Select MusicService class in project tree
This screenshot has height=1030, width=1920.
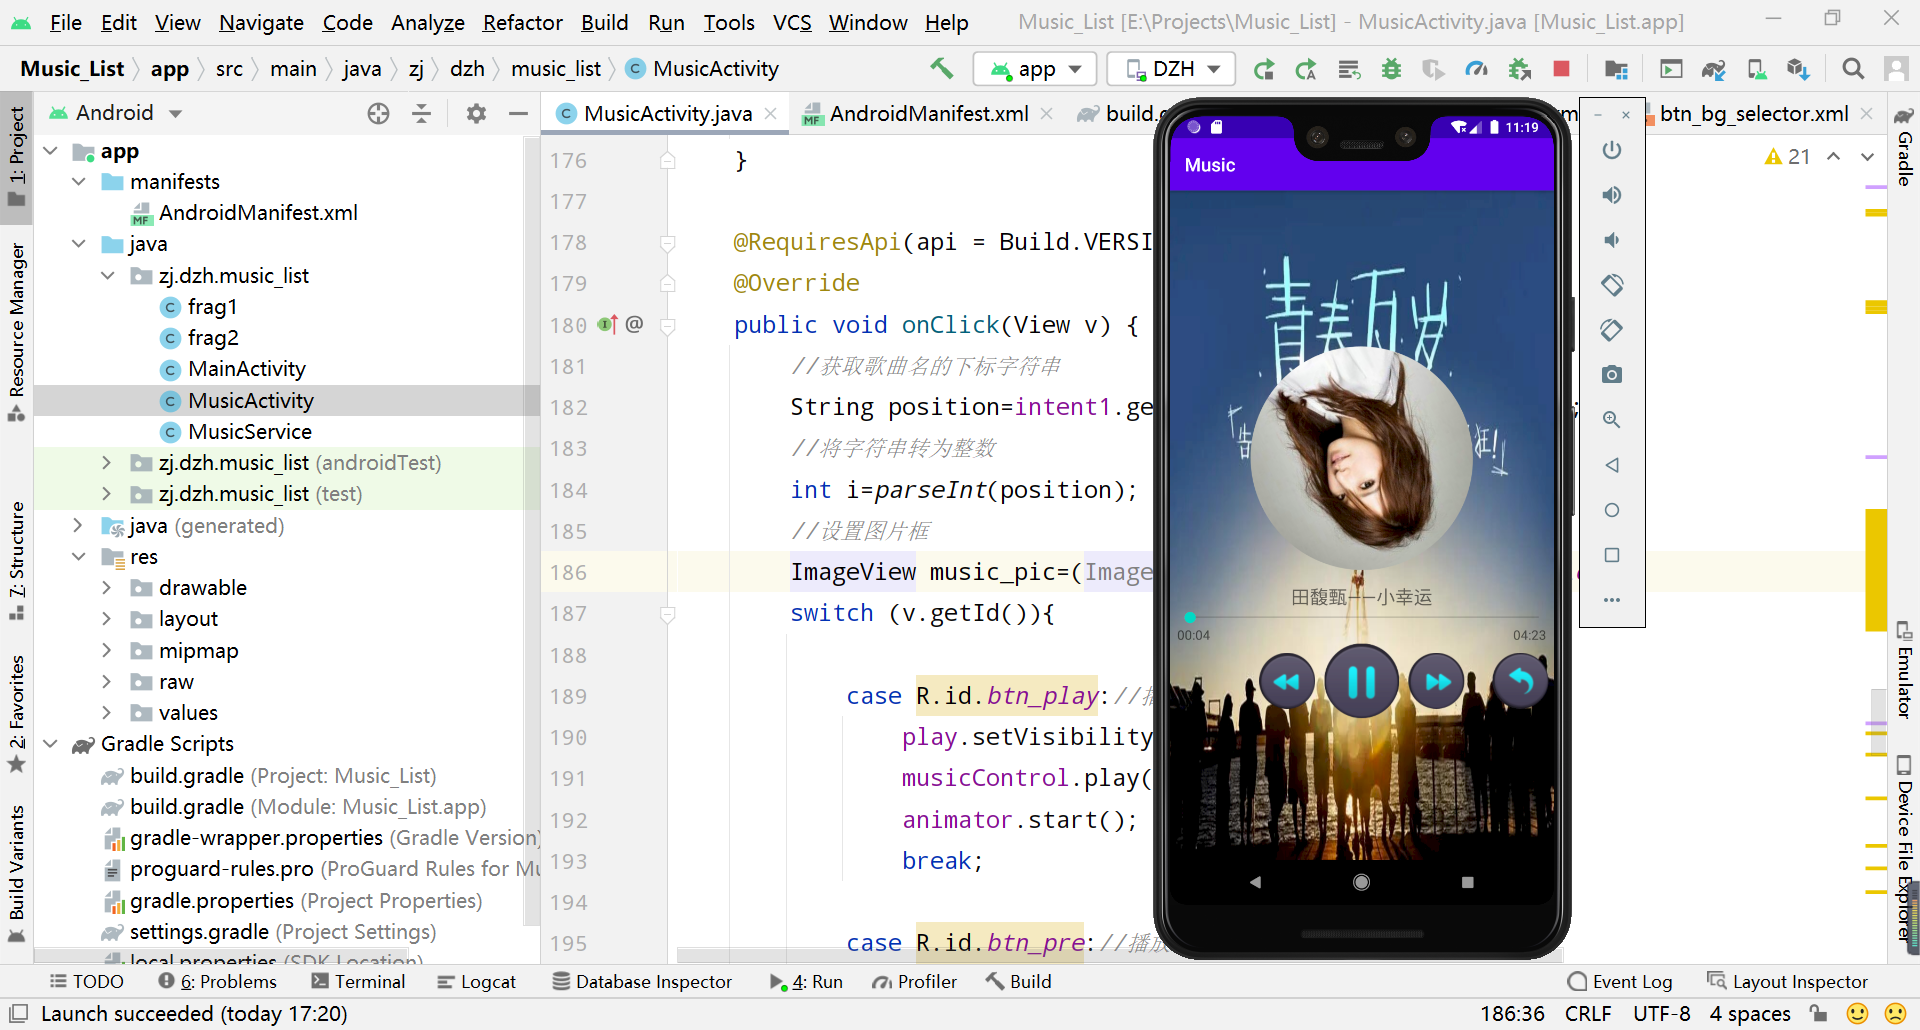[250, 432]
